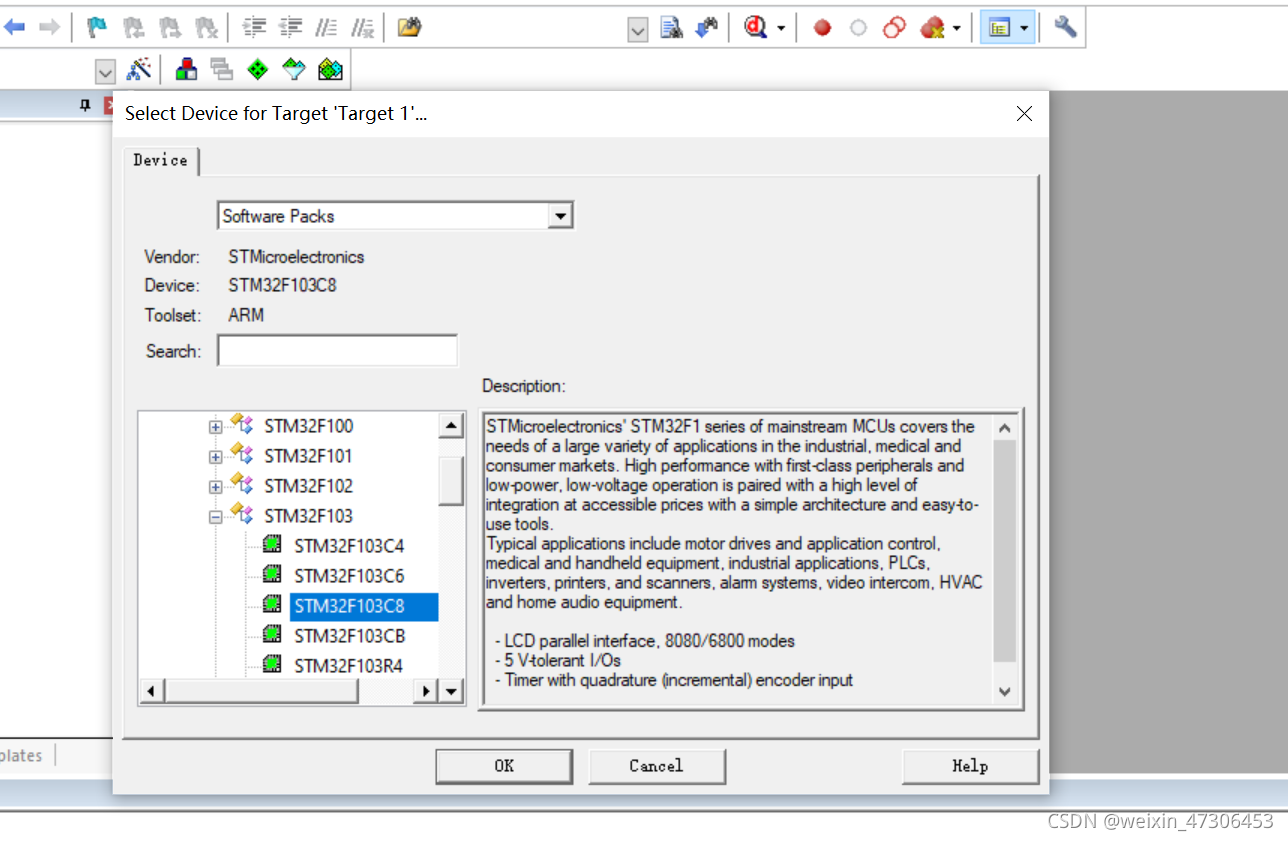Viewport: 1288px width, 841px height.
Task: Open debug session dropdown arrow
Action: 781,28
